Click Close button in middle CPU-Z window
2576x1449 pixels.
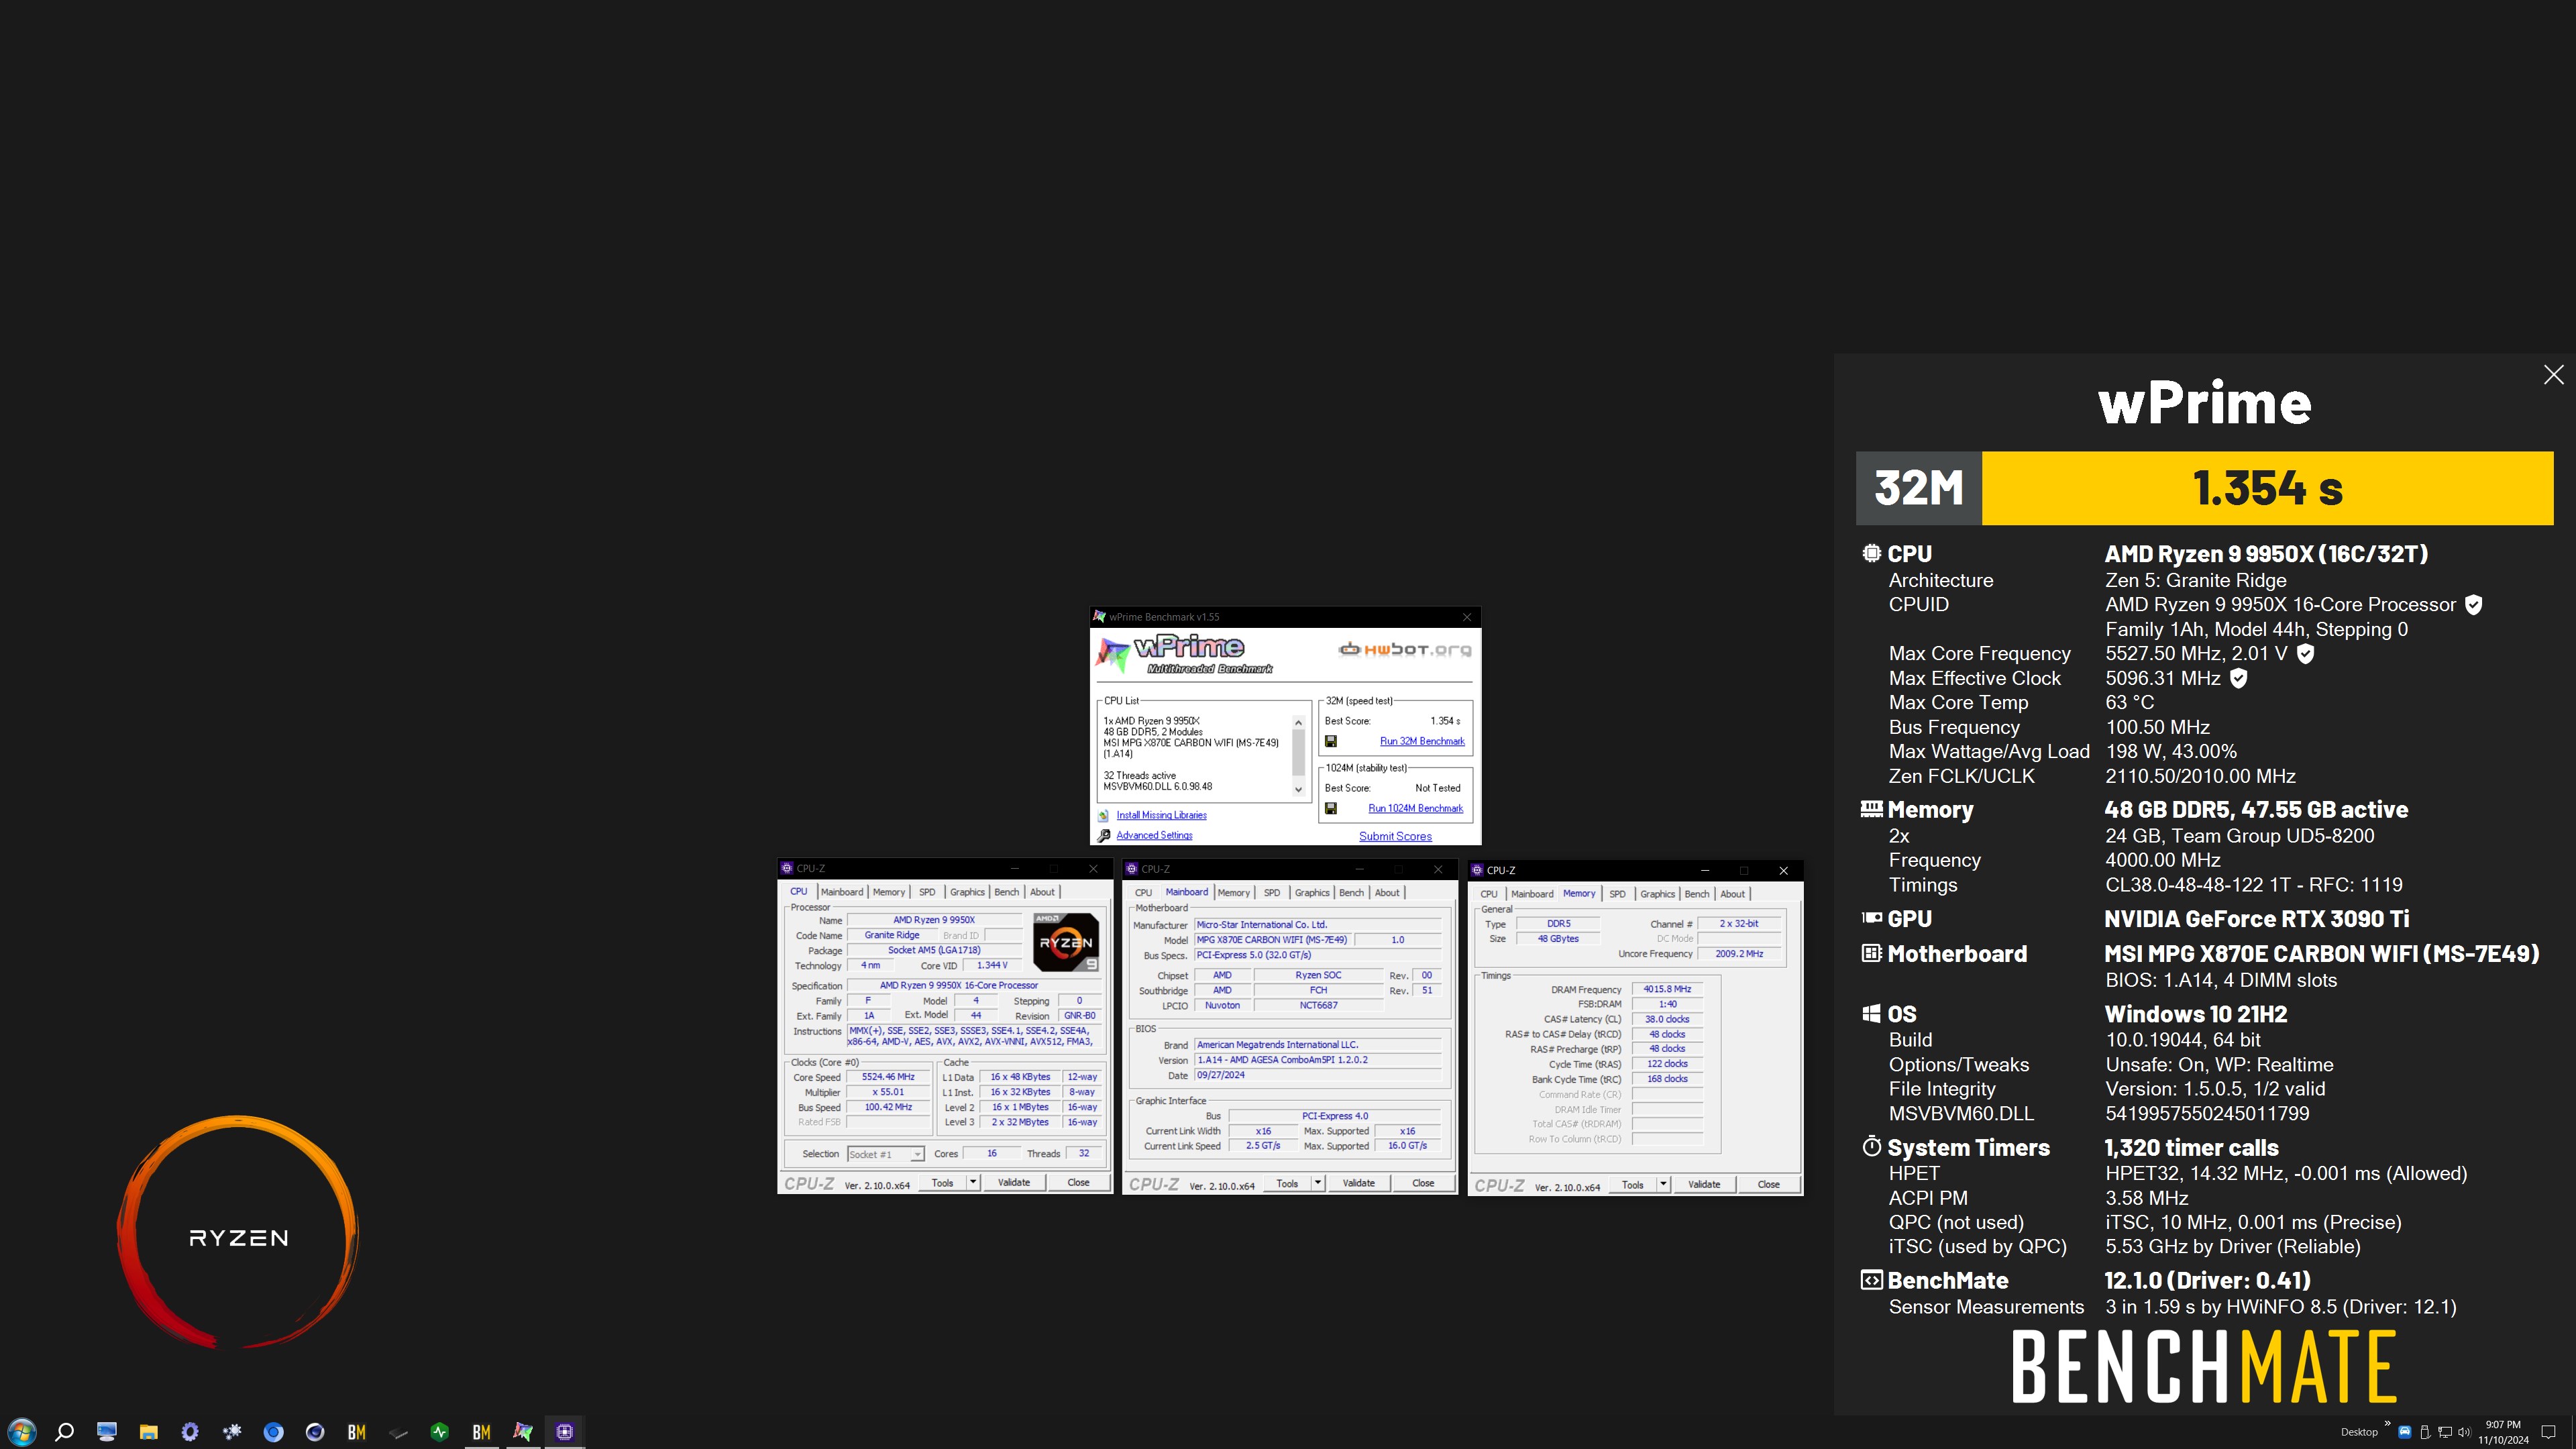[1423, 1183]
